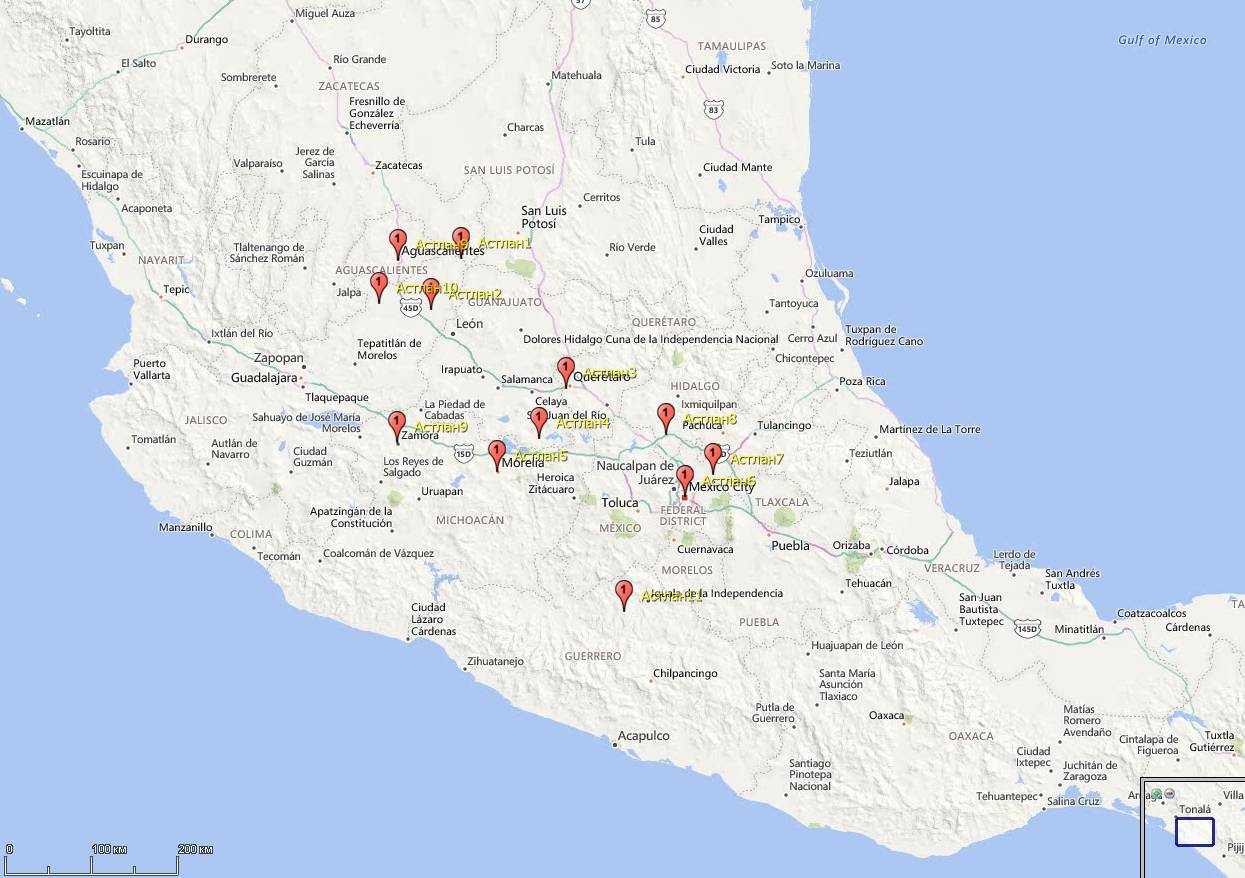1245x878 pixels.
Task: Click the 45D highway shield near León
Action: click(410, 309)
